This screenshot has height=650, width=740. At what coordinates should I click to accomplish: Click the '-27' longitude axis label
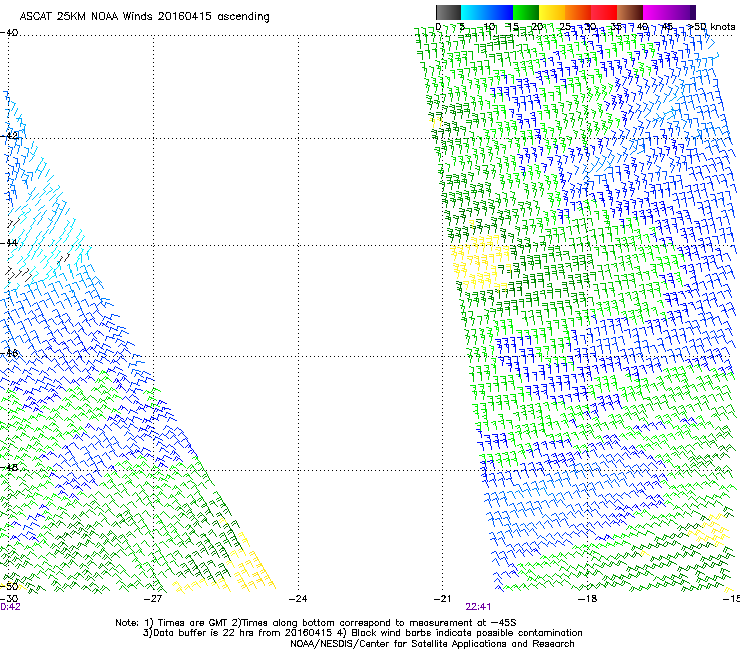click(x=153, y=599)
